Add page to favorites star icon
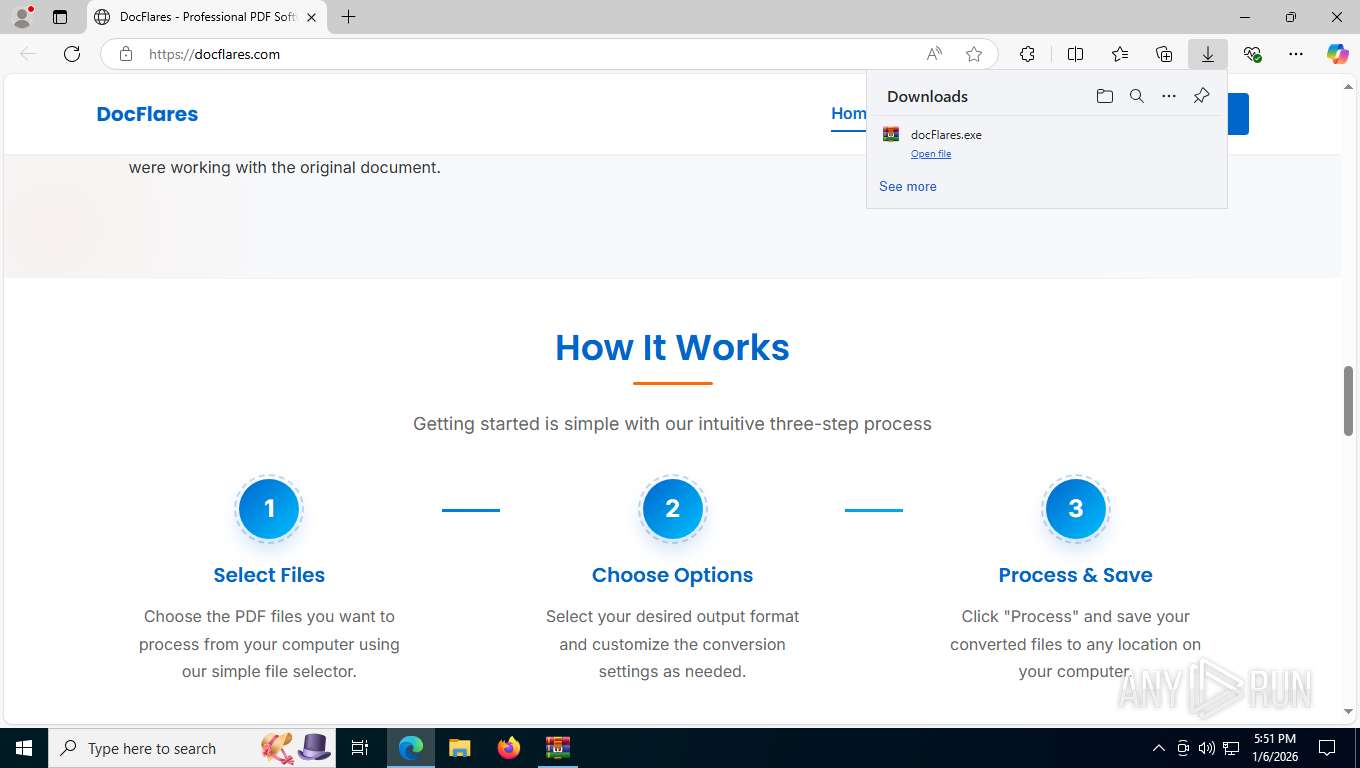 (974, 54)
